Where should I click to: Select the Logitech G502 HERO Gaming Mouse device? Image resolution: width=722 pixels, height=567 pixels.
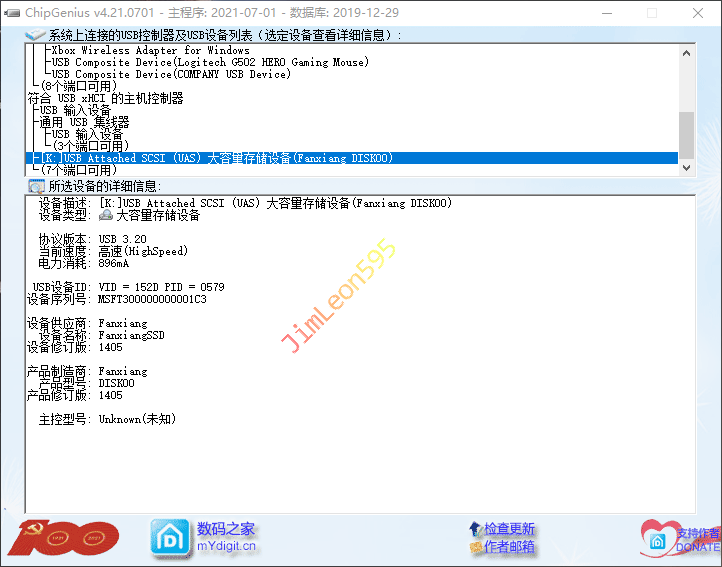point(209,62)
